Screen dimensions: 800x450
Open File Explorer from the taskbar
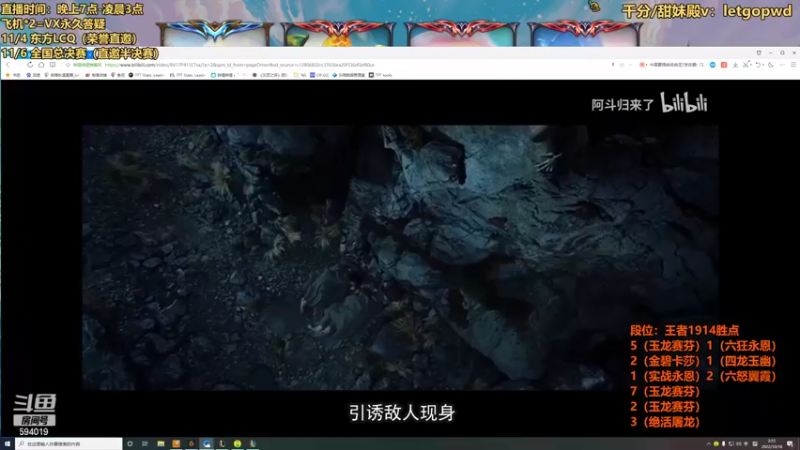[161, 444]
